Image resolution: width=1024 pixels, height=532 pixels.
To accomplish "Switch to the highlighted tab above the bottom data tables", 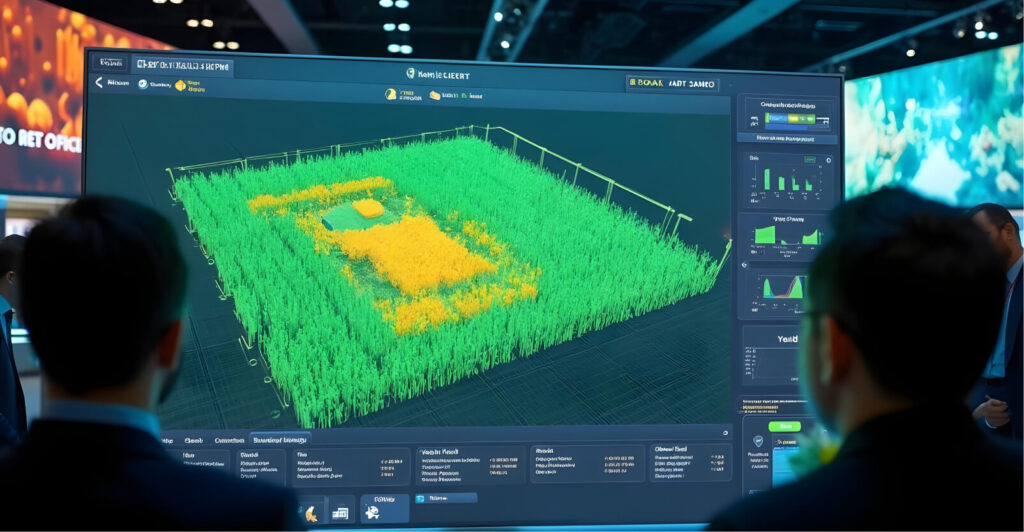I will (x=280, y=438).
